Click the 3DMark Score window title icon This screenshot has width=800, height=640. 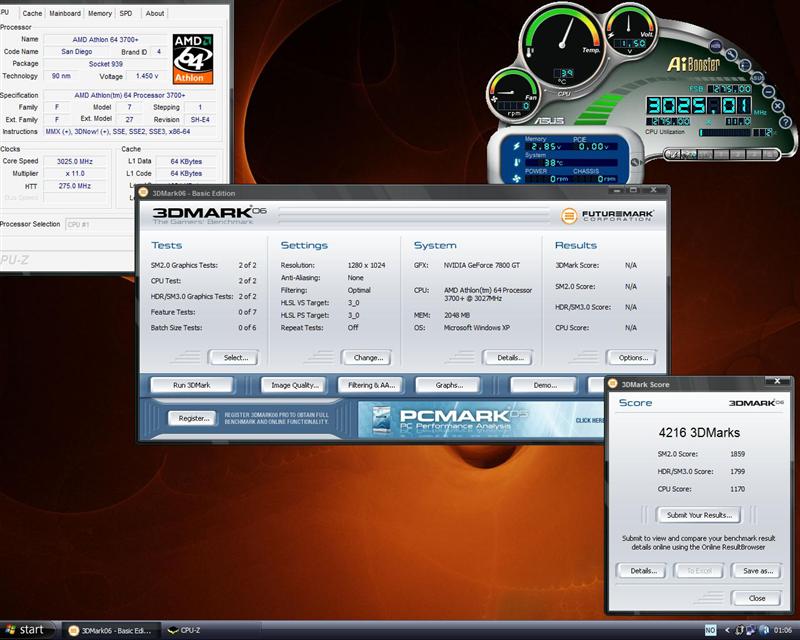613,384
